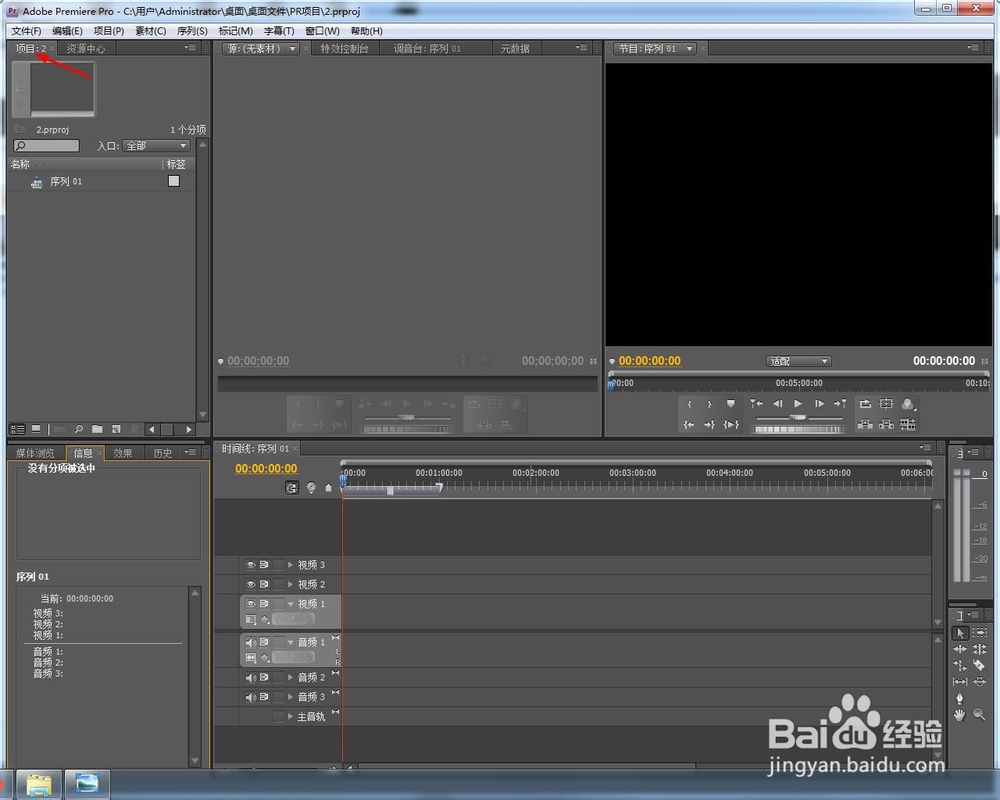The height and width of the screenshot is (800, 1000).
Task: Toggle Snap in the timeline header
Action: (x=291, y=488)
